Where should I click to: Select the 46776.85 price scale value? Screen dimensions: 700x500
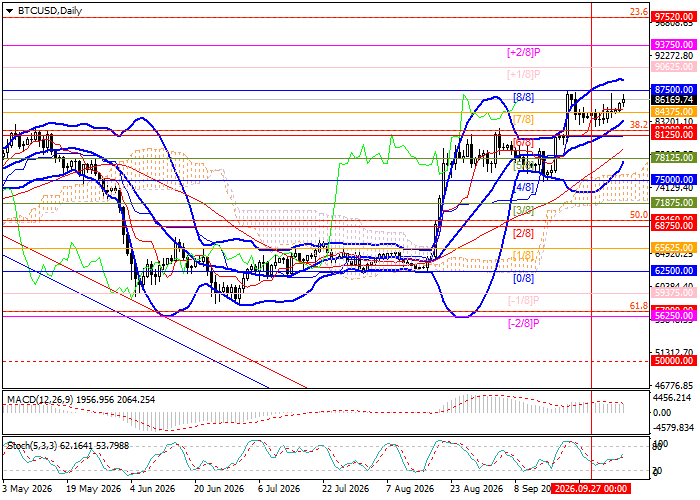pyautogui.click(x=674, y=385)
